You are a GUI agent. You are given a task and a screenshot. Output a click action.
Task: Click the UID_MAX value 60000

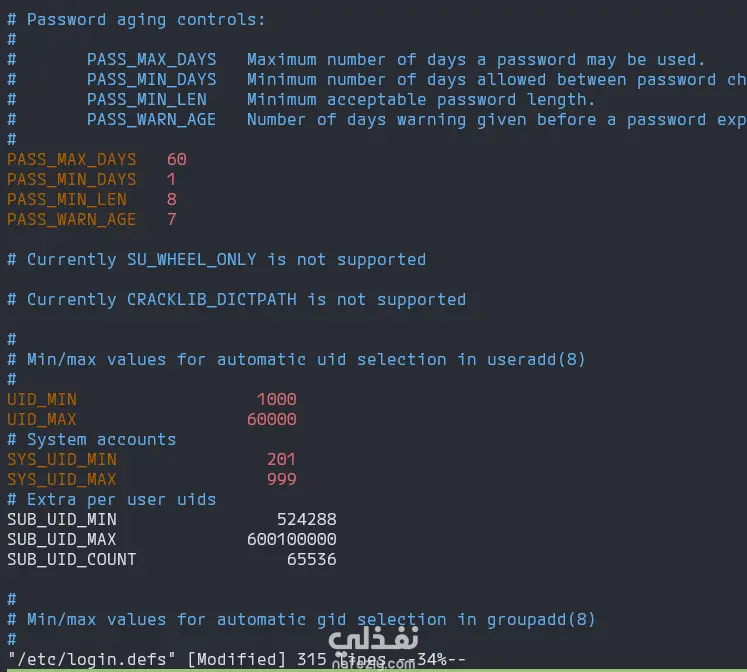click(x=271, y=419)
